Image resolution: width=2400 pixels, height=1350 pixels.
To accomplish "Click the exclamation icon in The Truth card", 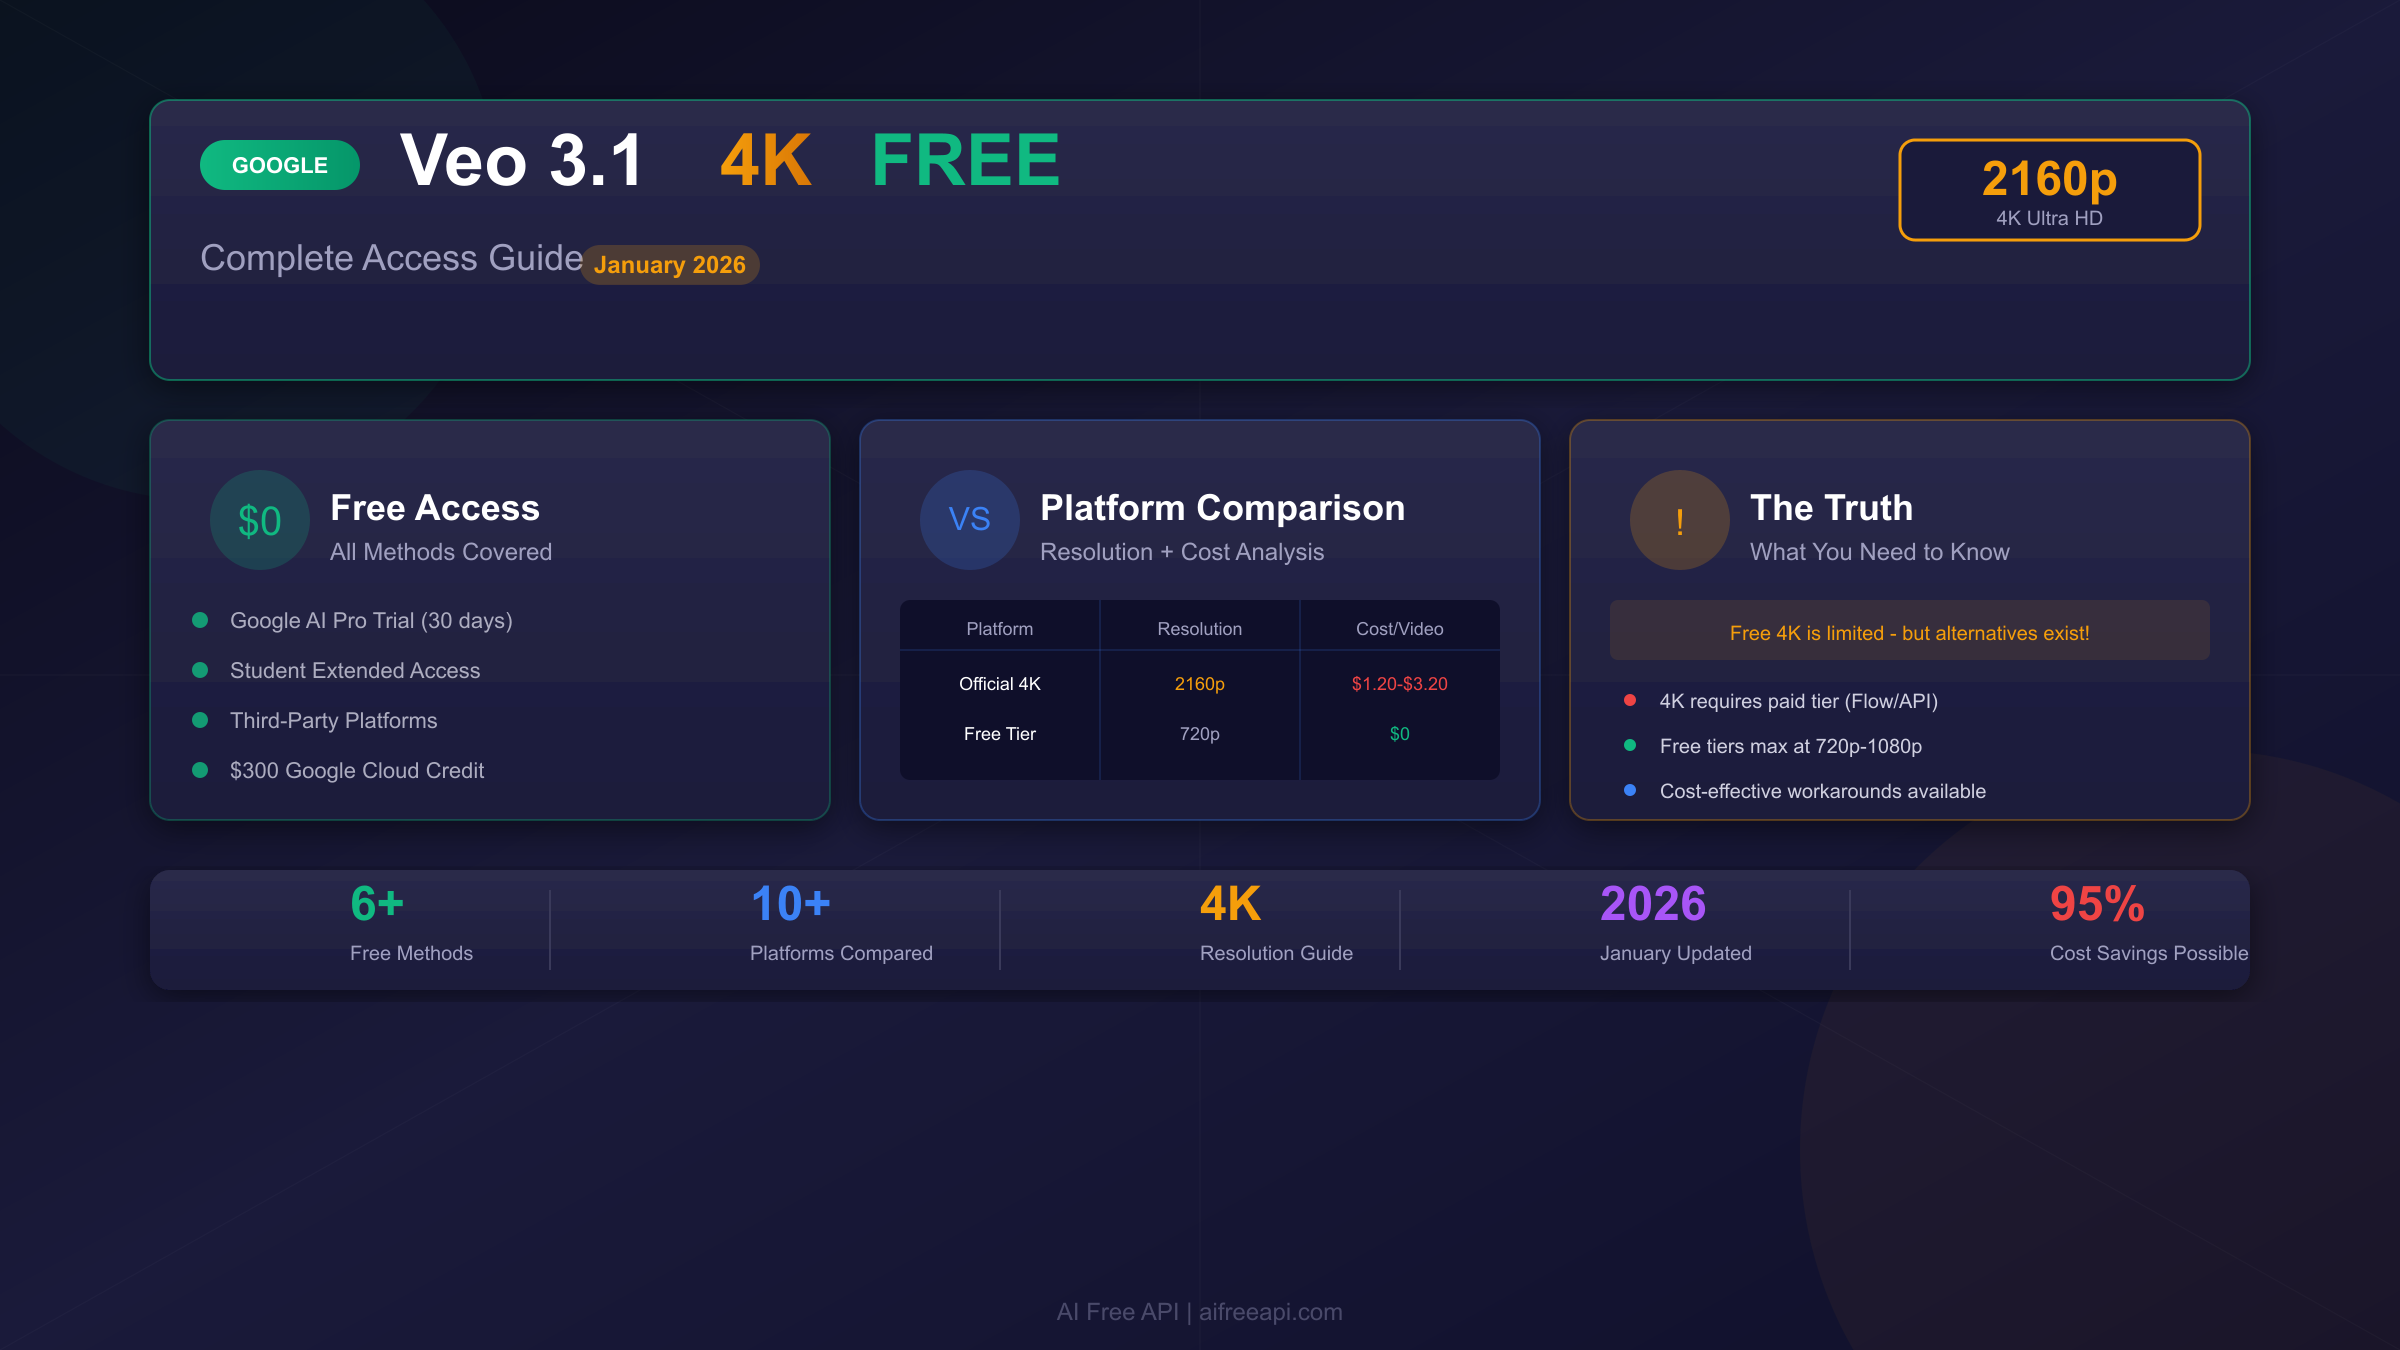I will (1679, 520).
